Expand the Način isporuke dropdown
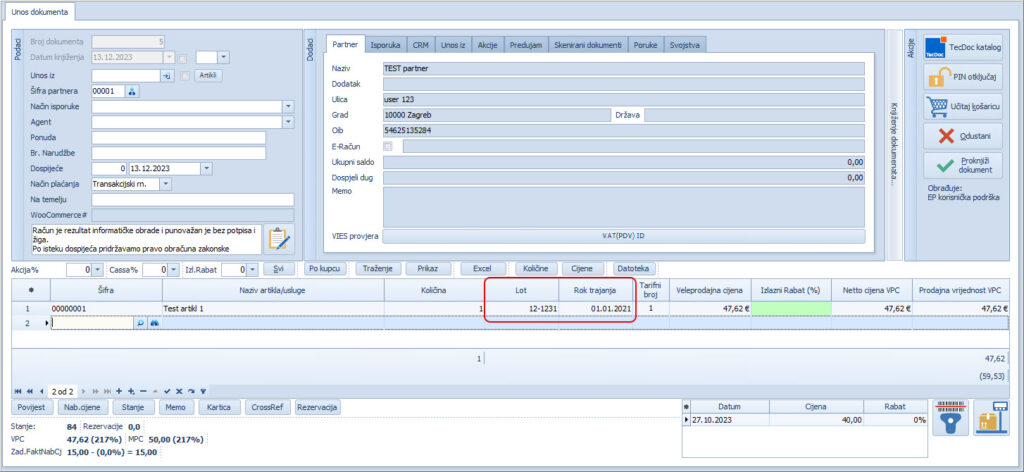Screen dimensions: 1024x472 (288, 106)
